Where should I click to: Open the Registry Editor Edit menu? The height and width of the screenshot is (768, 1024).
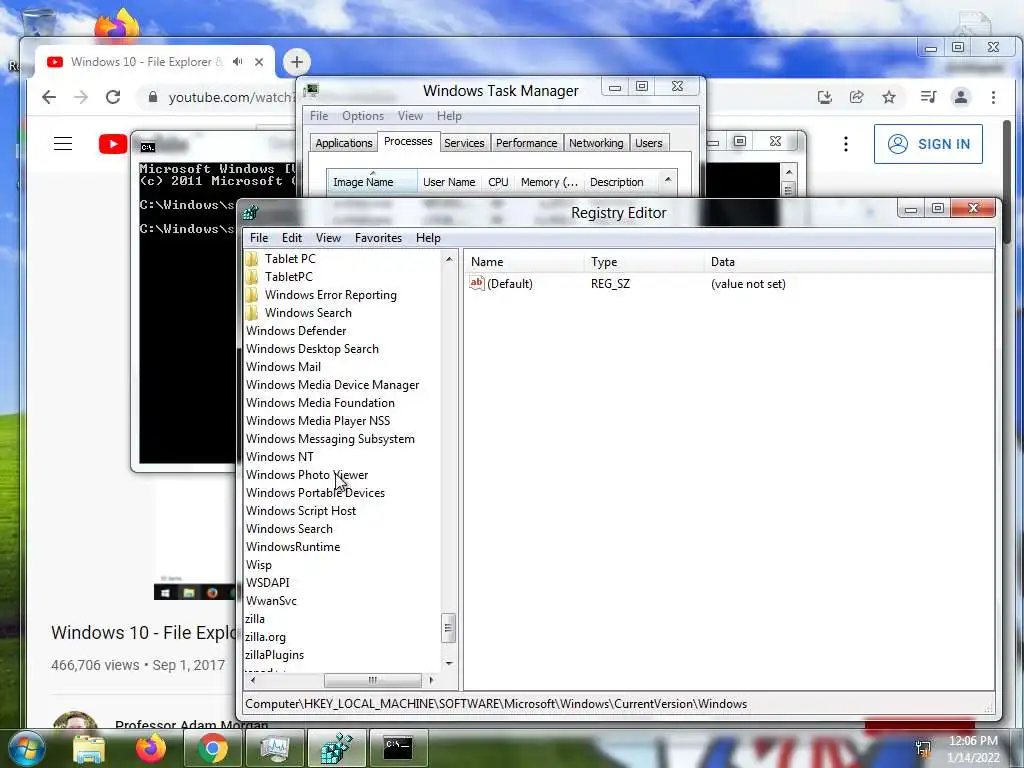291,238
